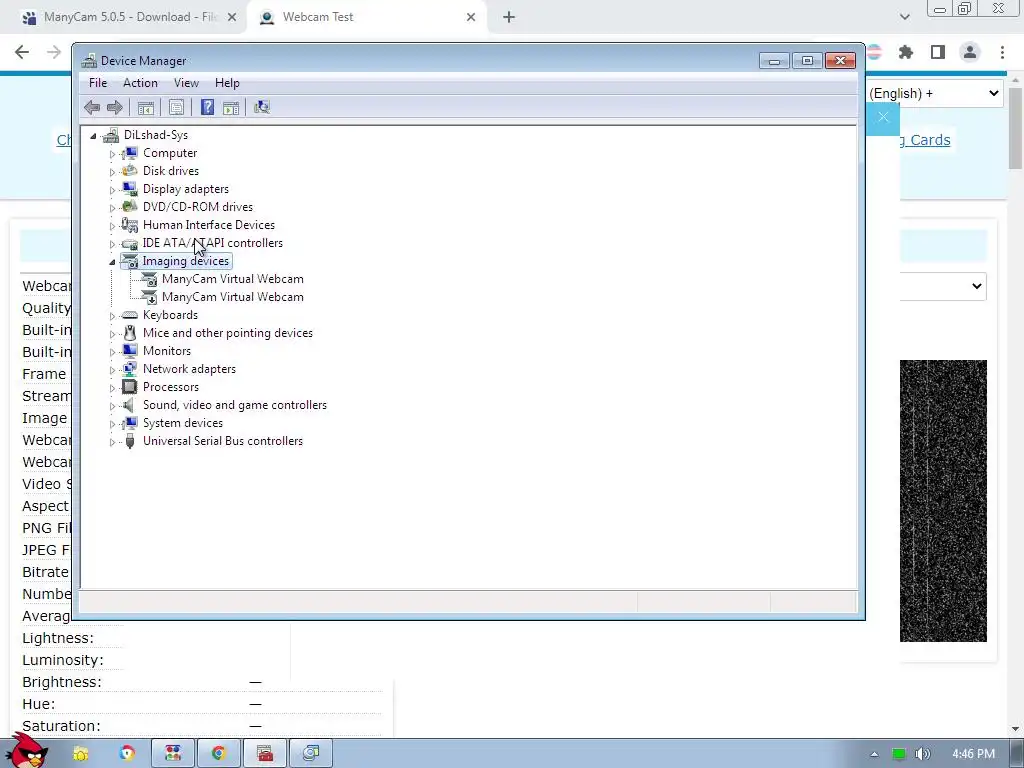Screen dimensions: 1024x768
Task: Click the Forward arrow in Device Manager toolbar
Action: (115, 107)
